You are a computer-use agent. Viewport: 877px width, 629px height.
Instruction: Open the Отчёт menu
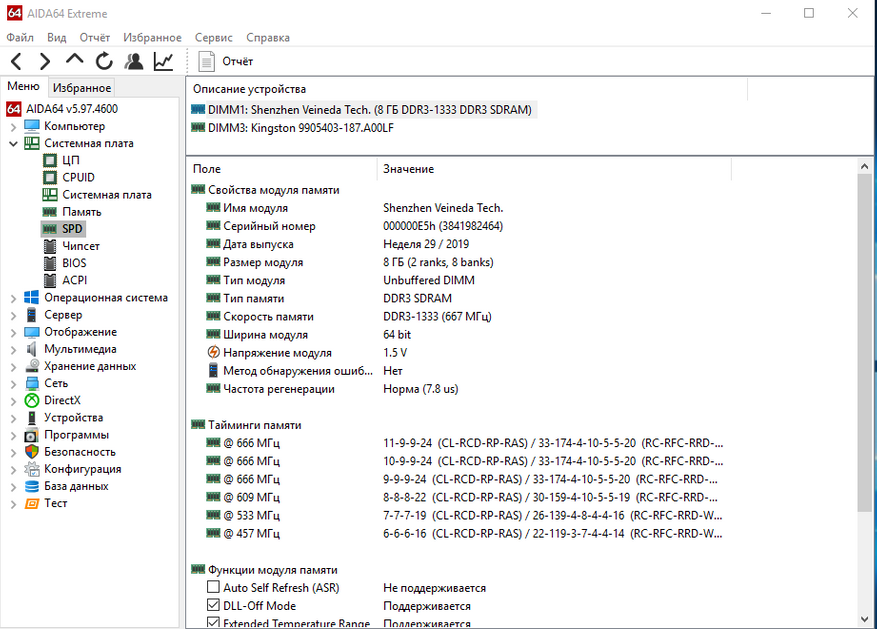pos(95,37)
